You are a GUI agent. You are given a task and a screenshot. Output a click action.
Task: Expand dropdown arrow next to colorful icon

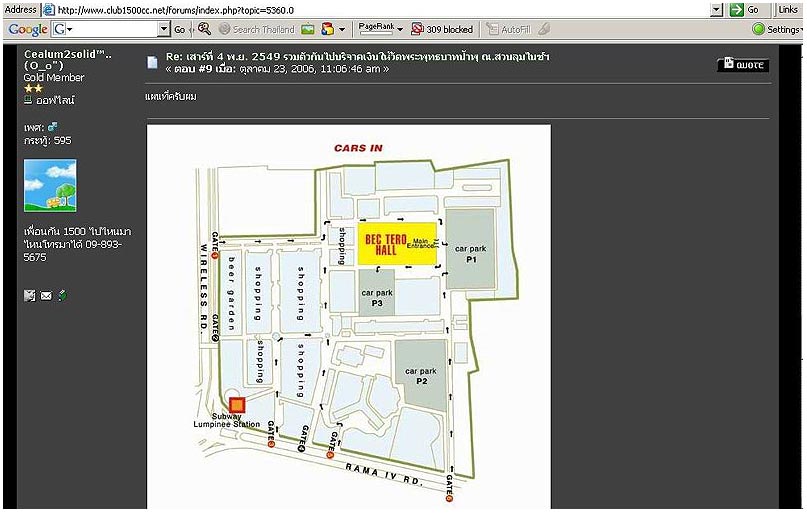click(341, 29)
